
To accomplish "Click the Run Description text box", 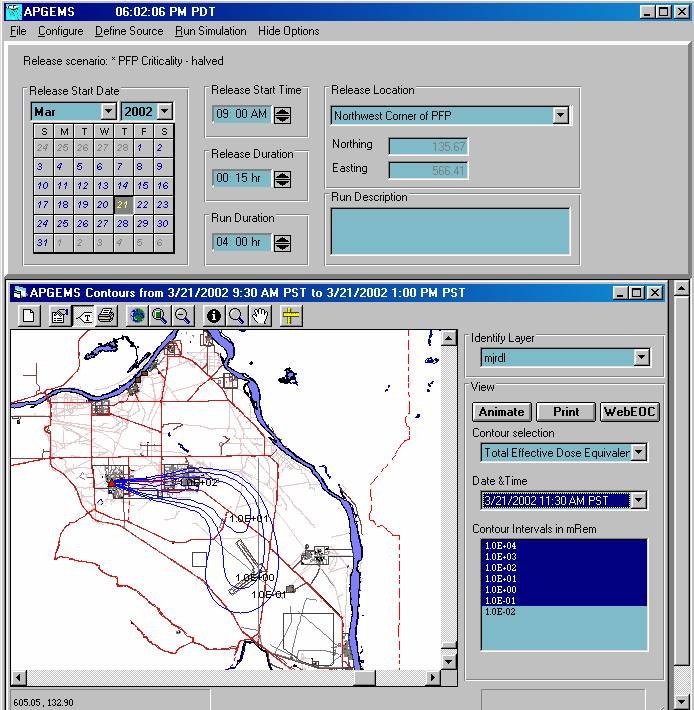I will click(x=450, y=231).
